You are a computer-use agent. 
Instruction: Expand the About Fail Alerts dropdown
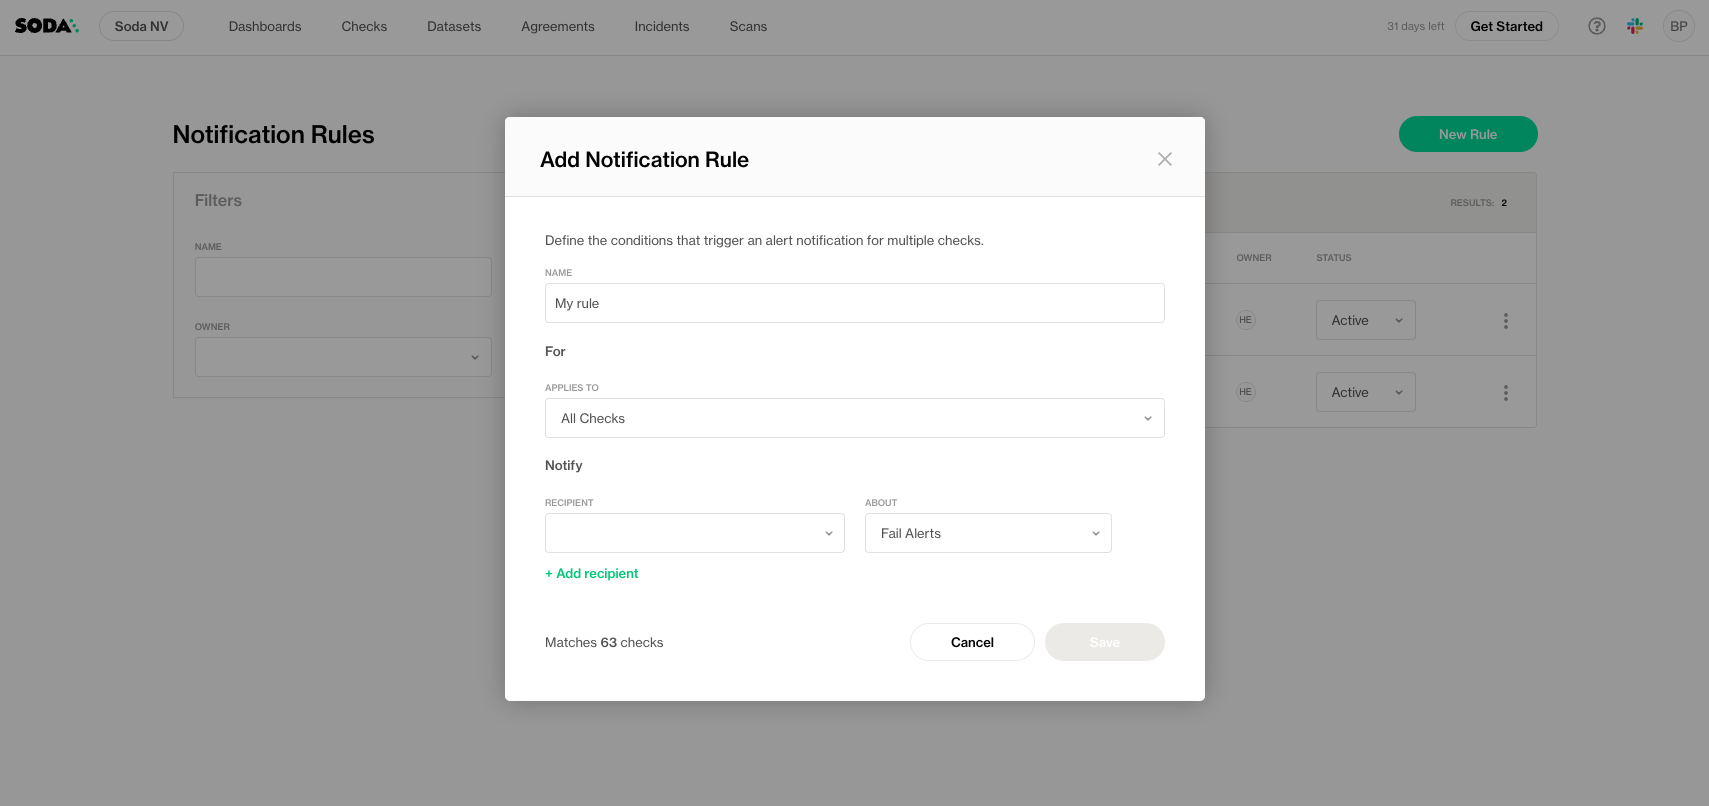(x=987, y=533)
